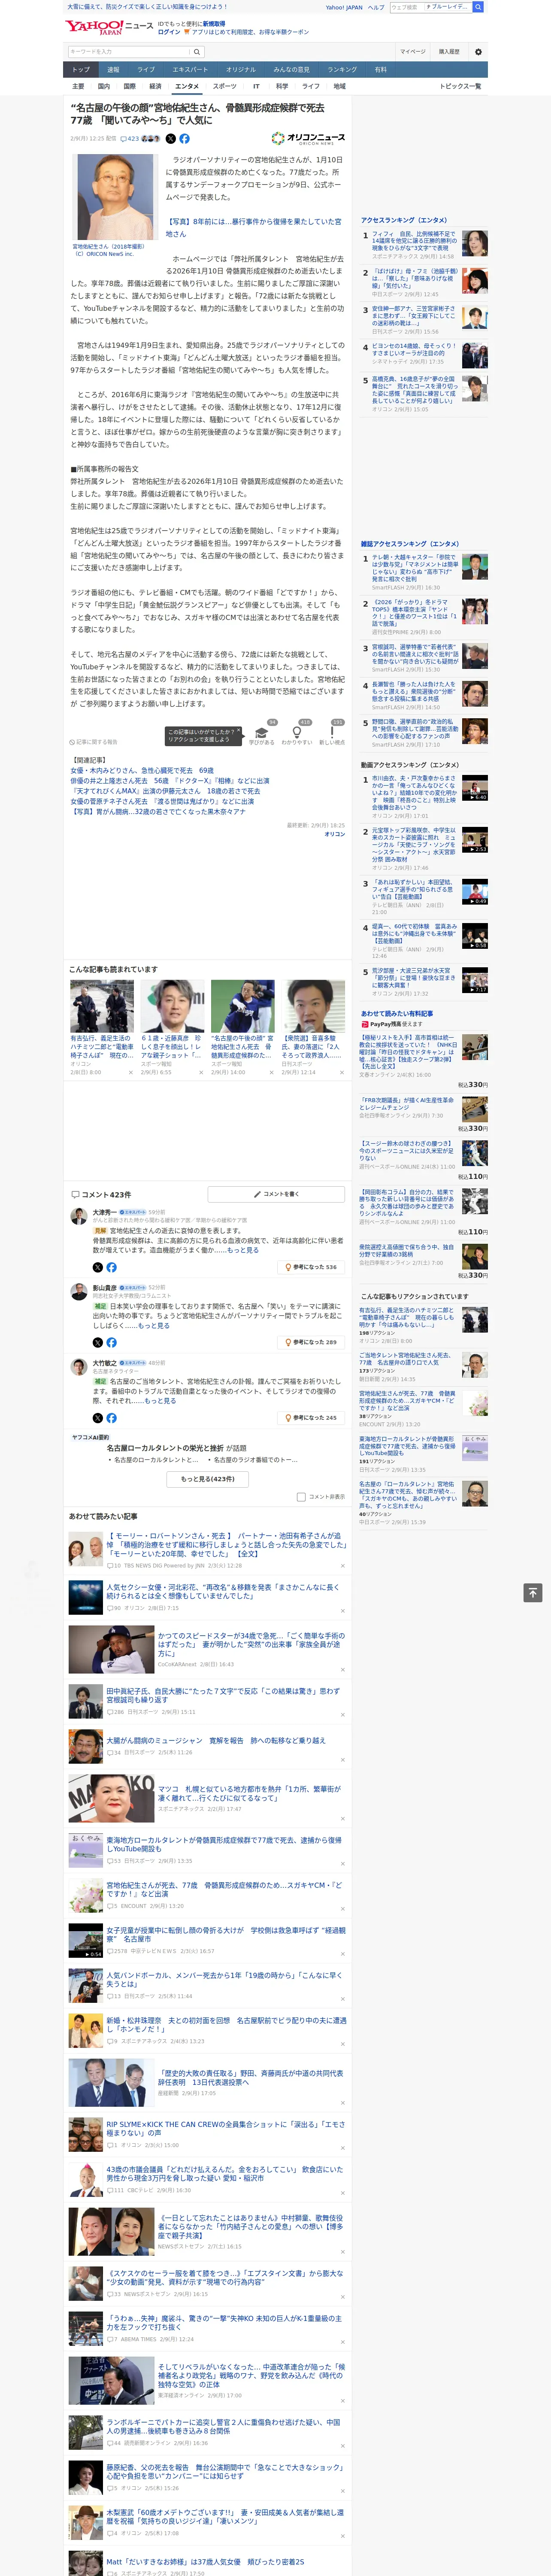Image resolution: width=551 pixels, height=2576 pixels.
Task: Share 大津秀一 comment on X
Action: pos(98,1267)
